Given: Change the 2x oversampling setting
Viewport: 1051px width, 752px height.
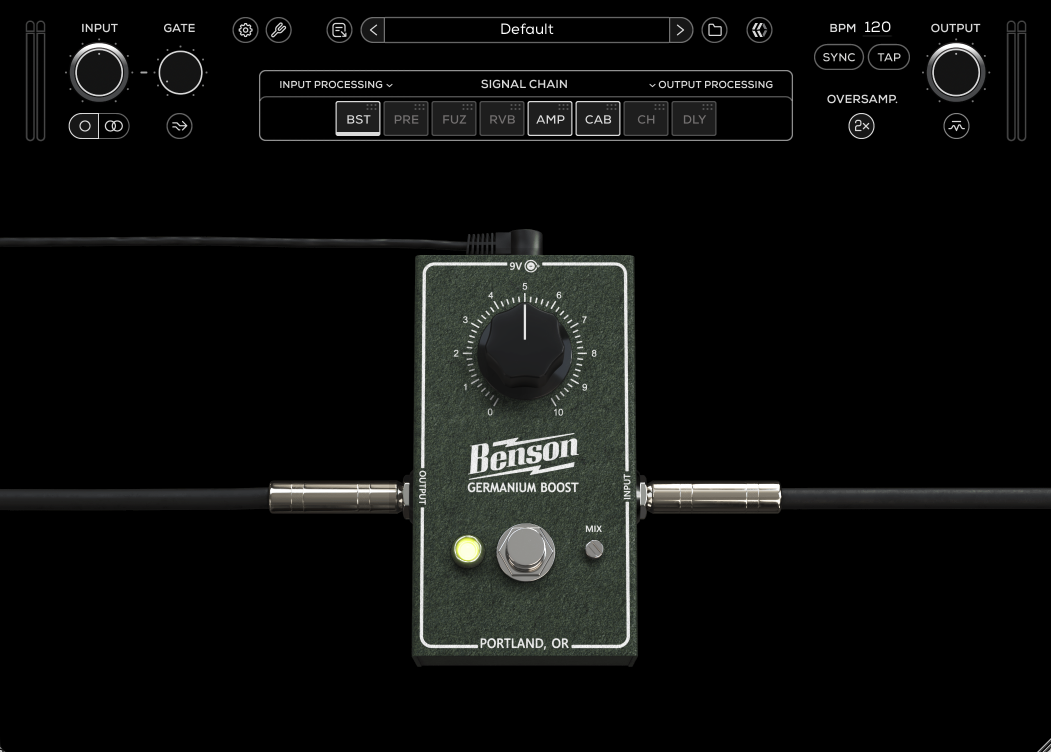Looking at the screenshot, I should tap(861, 126).
